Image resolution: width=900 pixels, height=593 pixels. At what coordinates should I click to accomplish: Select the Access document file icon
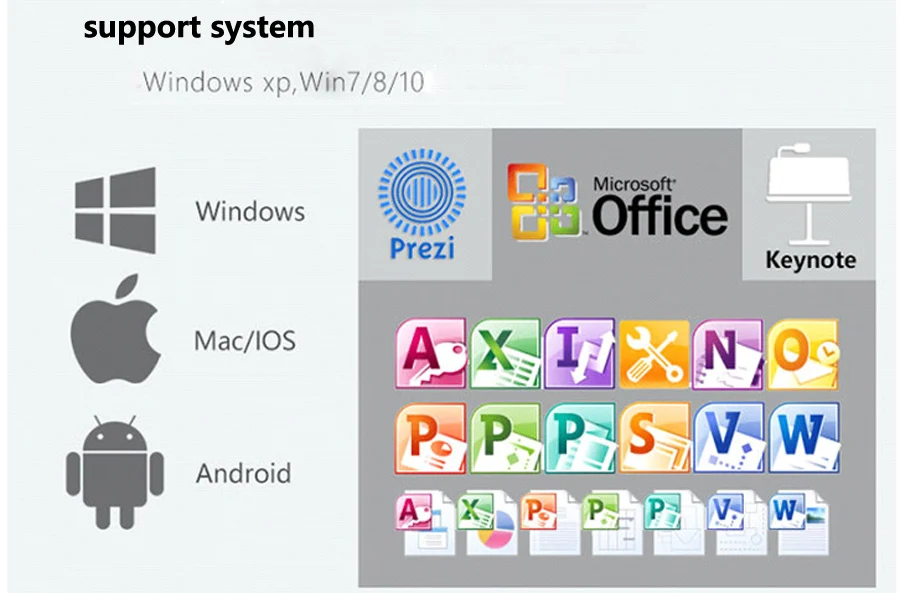coord(425,522)
